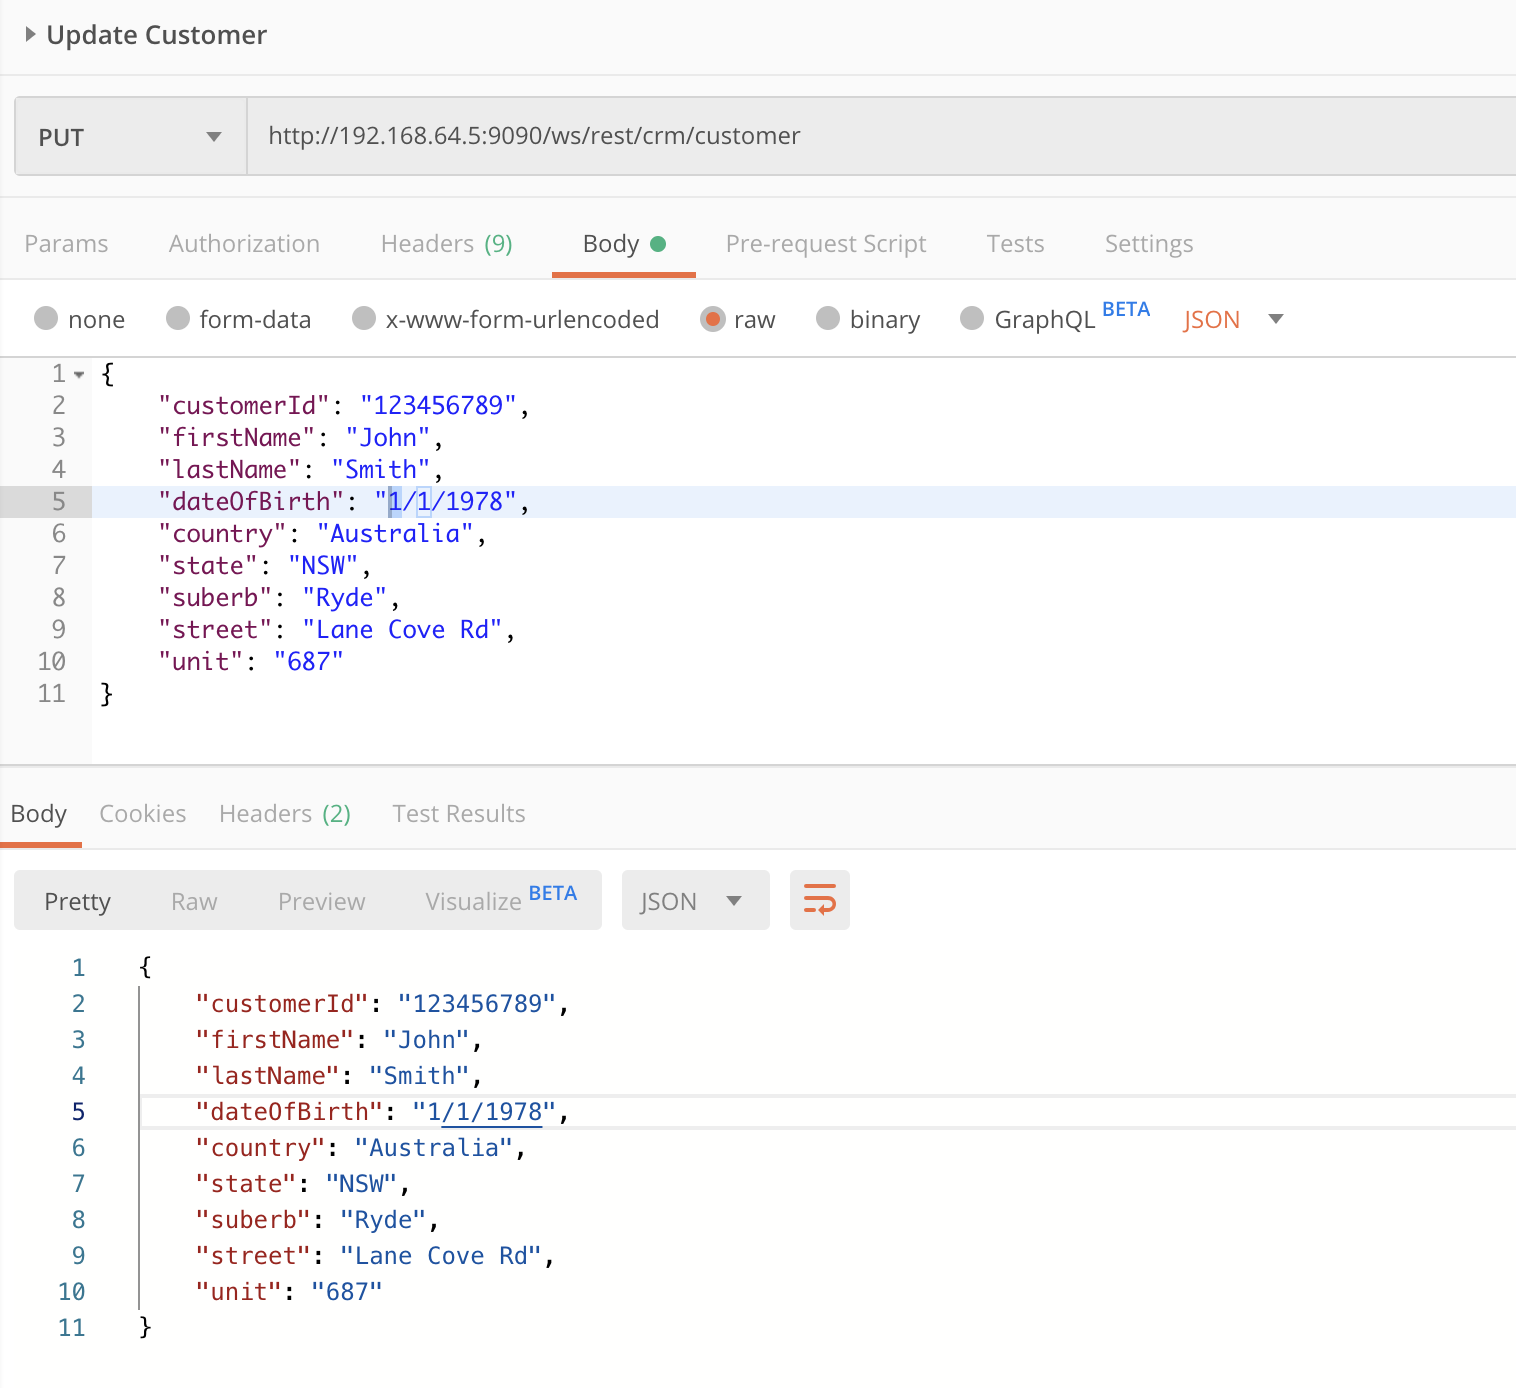Viewport: 1516px width, 1388px height.
Task: Open the Pre-request Script tab
Action: 825,244
